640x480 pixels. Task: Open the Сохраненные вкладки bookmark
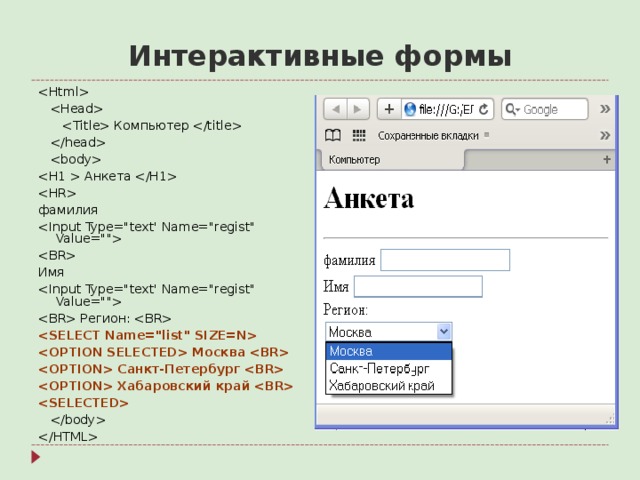coord(428,136)
